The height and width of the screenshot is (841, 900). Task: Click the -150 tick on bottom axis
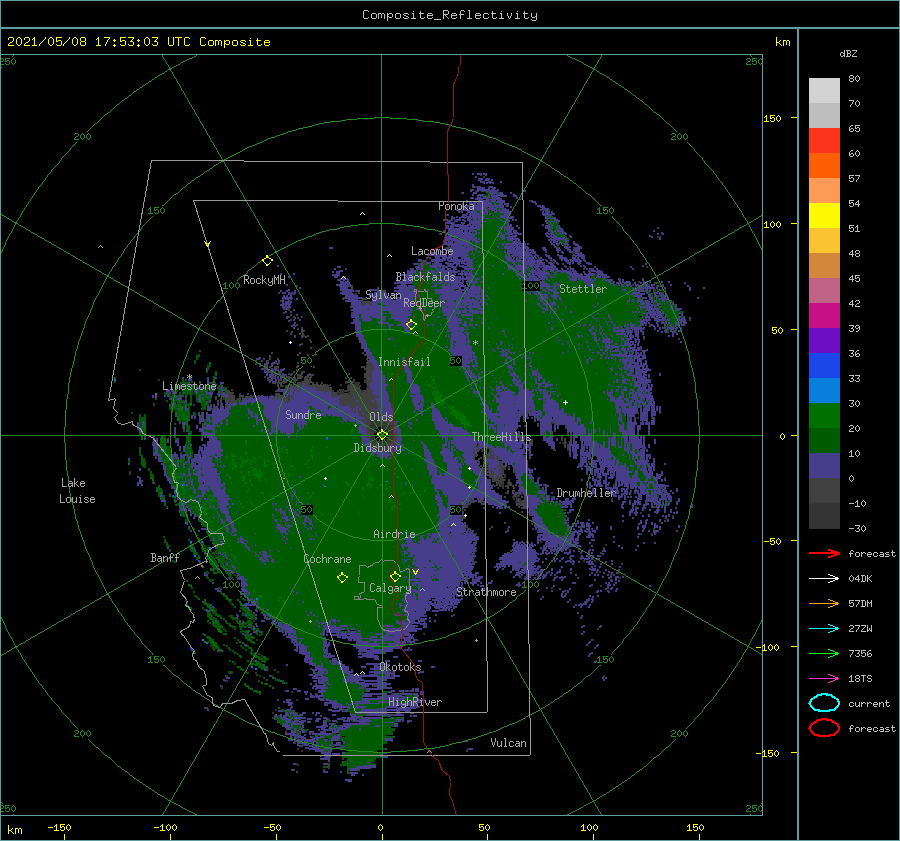point(59,827)
